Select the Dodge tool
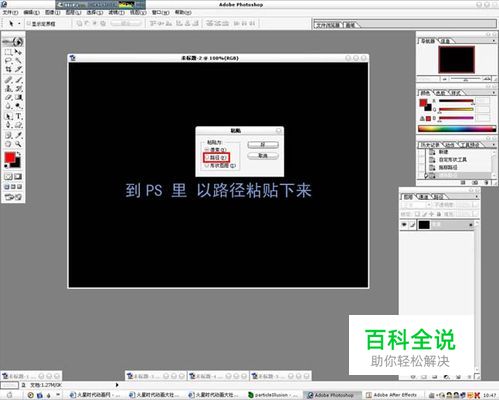Image resolution: width=499 pixels, height=400 pixels. point(18,106)
